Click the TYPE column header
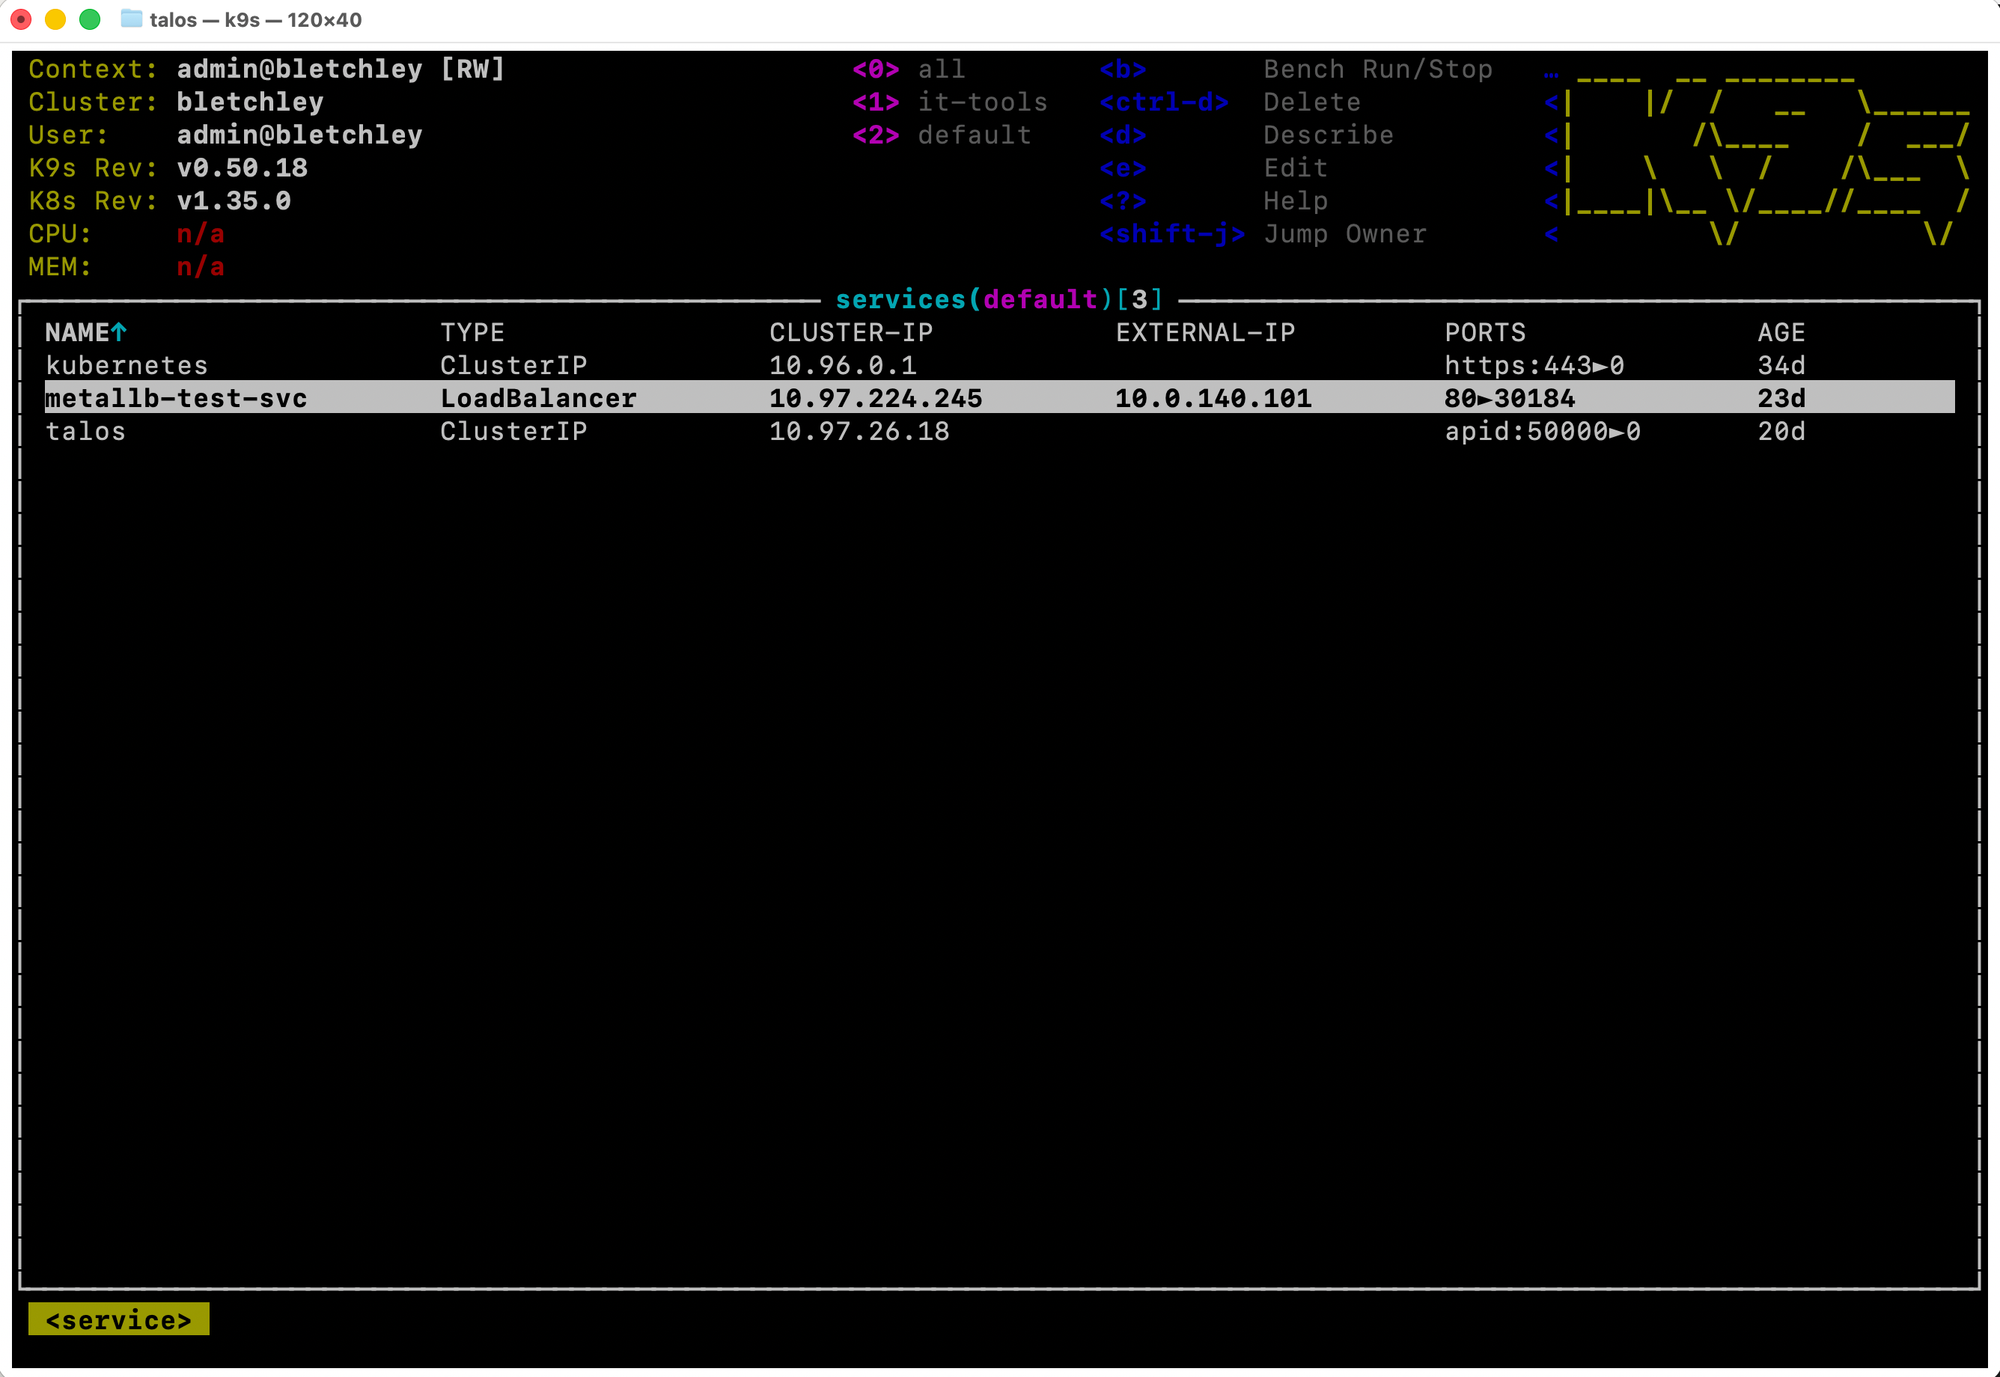 472,332
